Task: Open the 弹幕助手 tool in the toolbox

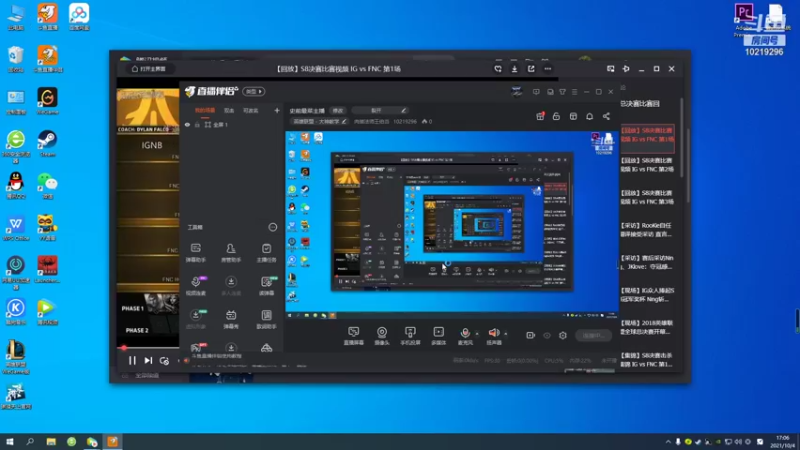Action: click(195, 252)
